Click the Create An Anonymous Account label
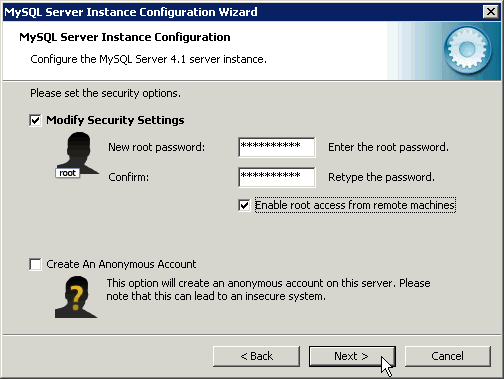The height and width of the screenshot is (379, 504). coord(121,264)
